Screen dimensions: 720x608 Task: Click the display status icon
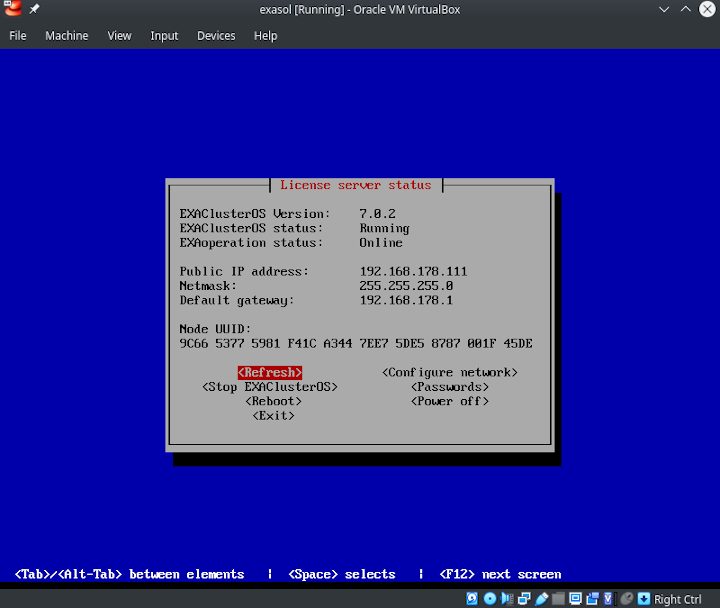[575, 598]
